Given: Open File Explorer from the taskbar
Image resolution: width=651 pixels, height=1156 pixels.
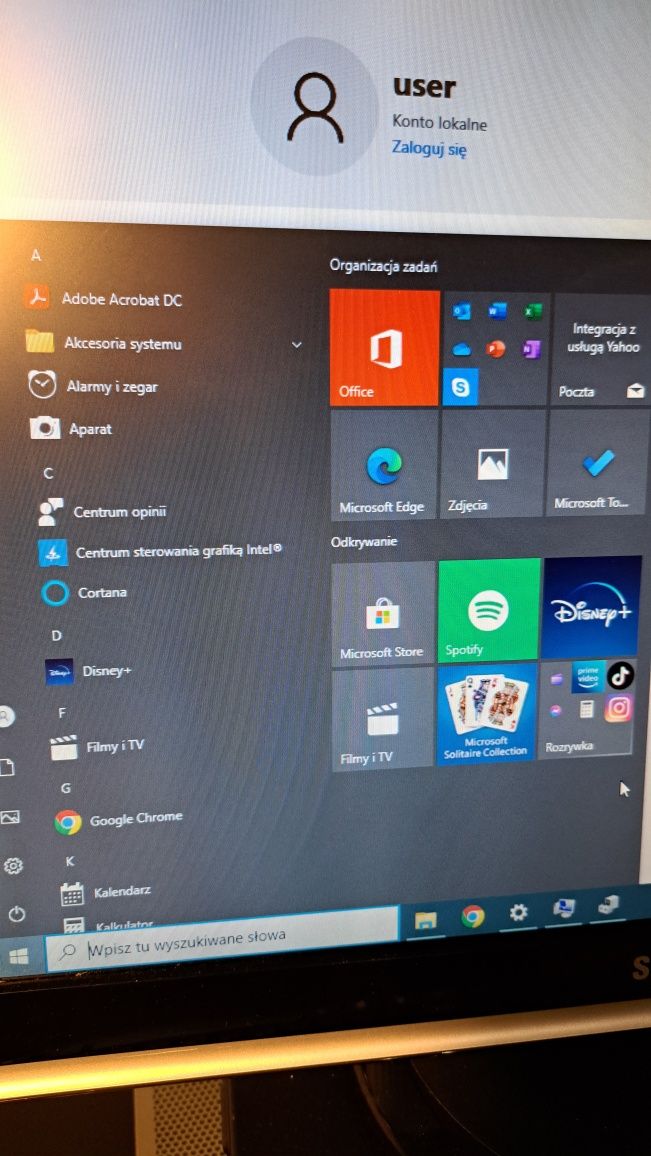Looking at the screenshot, I should point(425,919).
